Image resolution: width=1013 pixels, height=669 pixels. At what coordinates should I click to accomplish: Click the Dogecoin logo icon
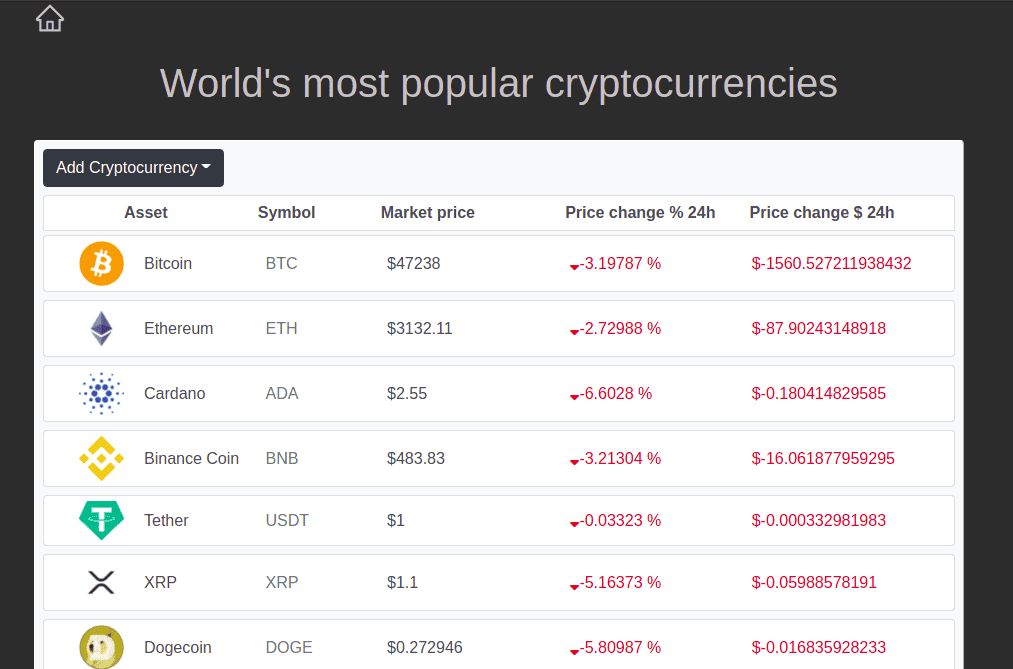coord(101,647)
